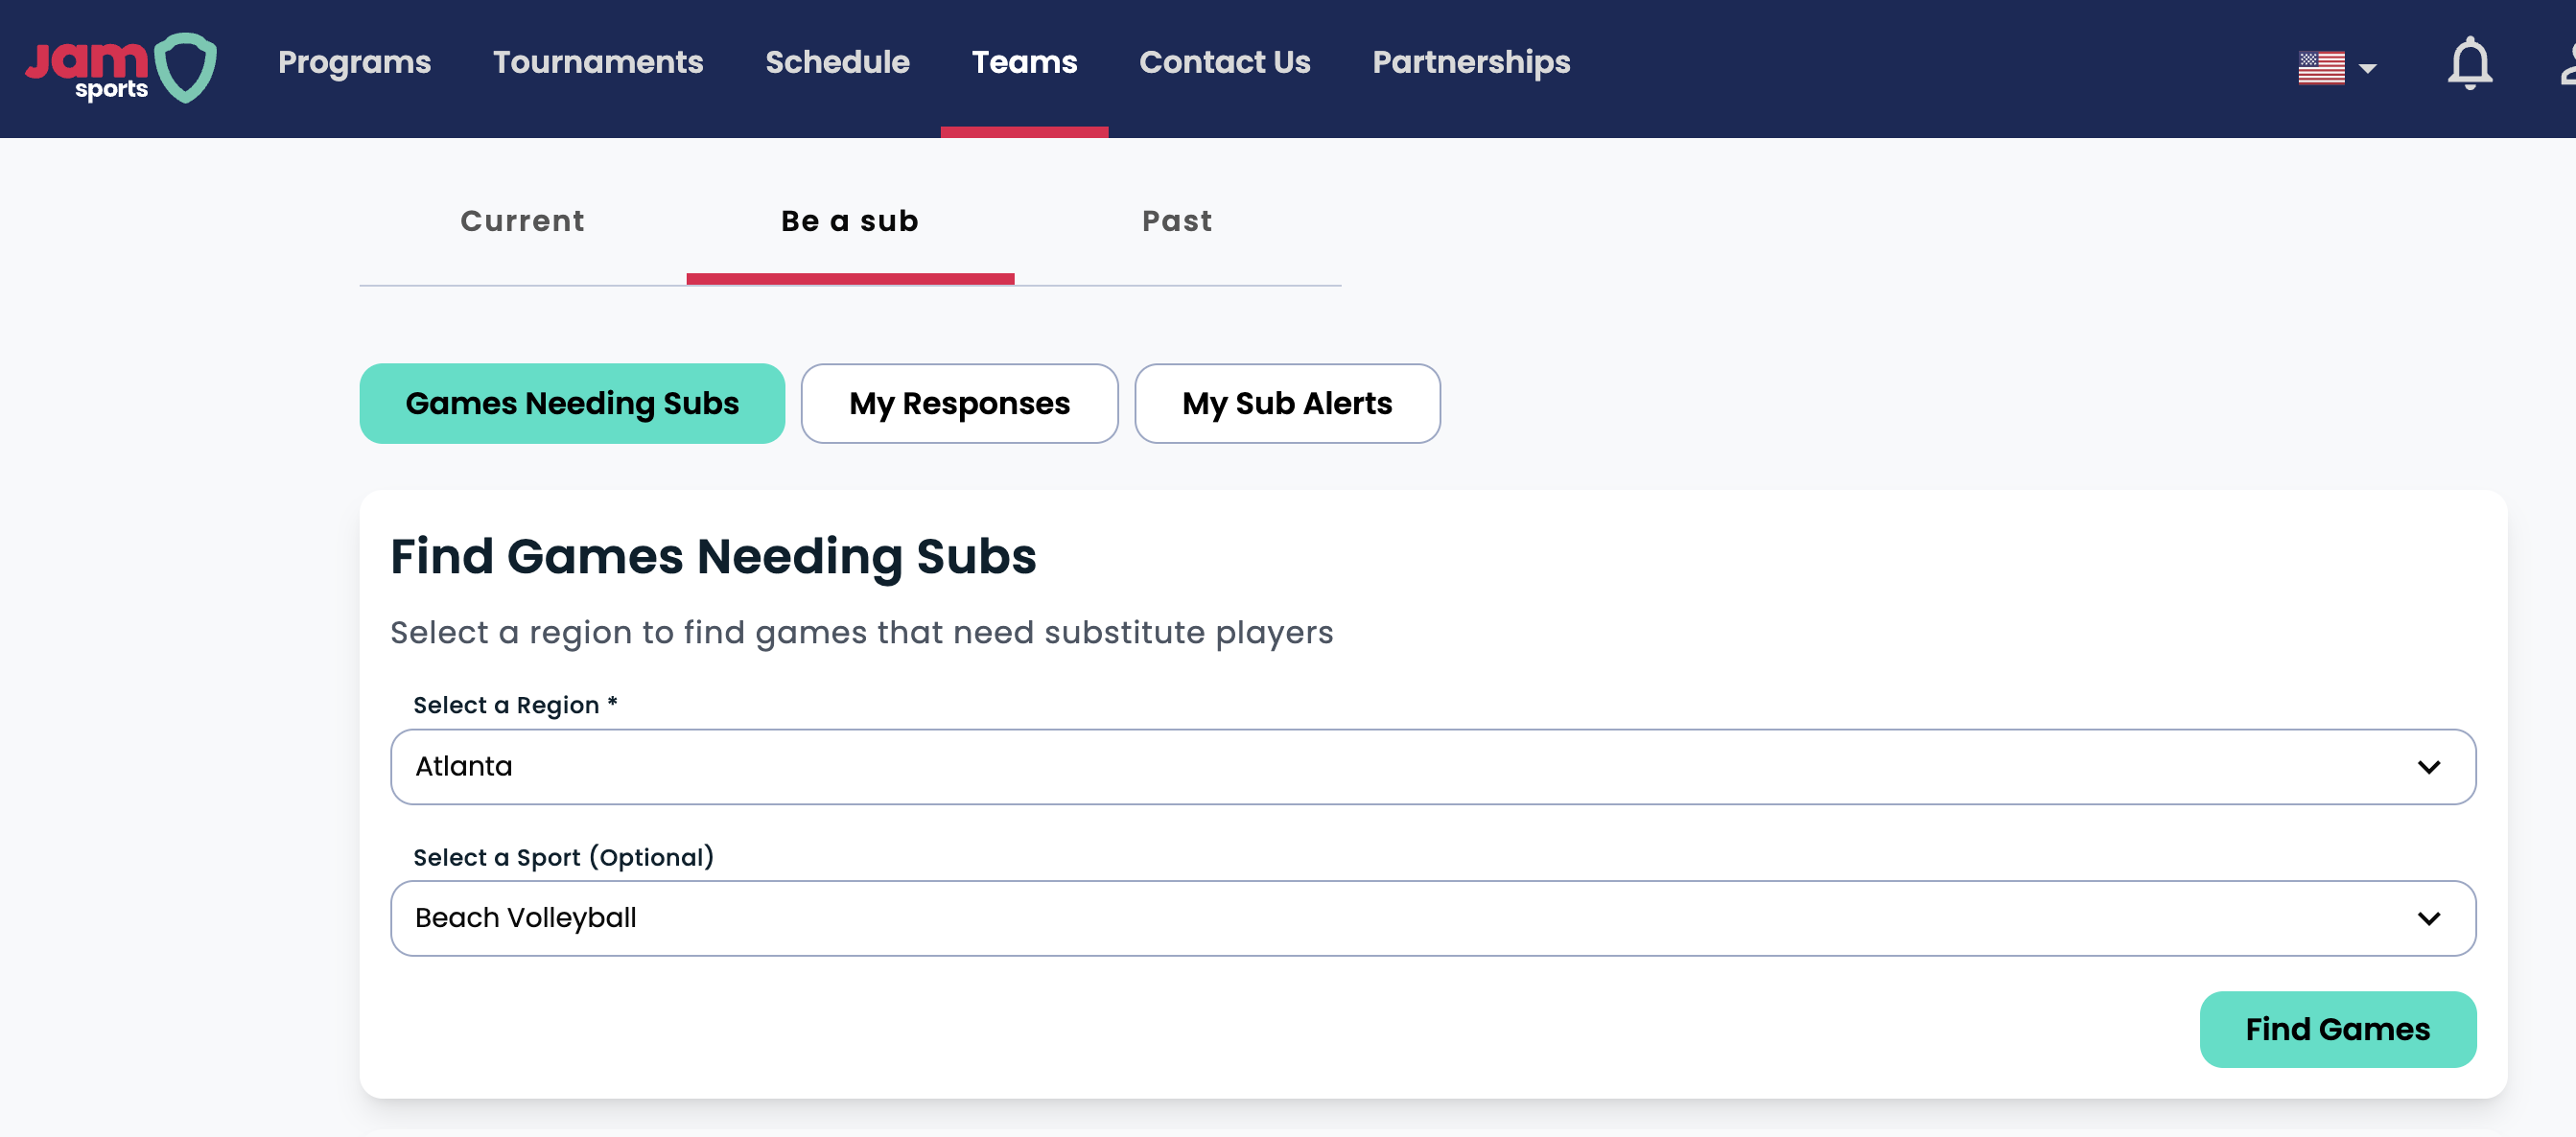Switch to the Past tab
This screenshot has height=1137, width=2576.
(x=1177, y=221)
